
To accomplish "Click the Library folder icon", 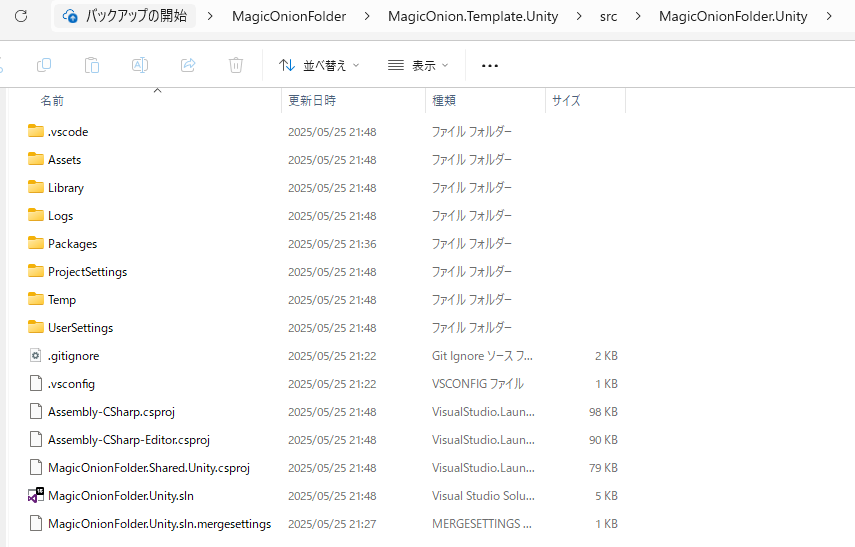I will (35, 187).
